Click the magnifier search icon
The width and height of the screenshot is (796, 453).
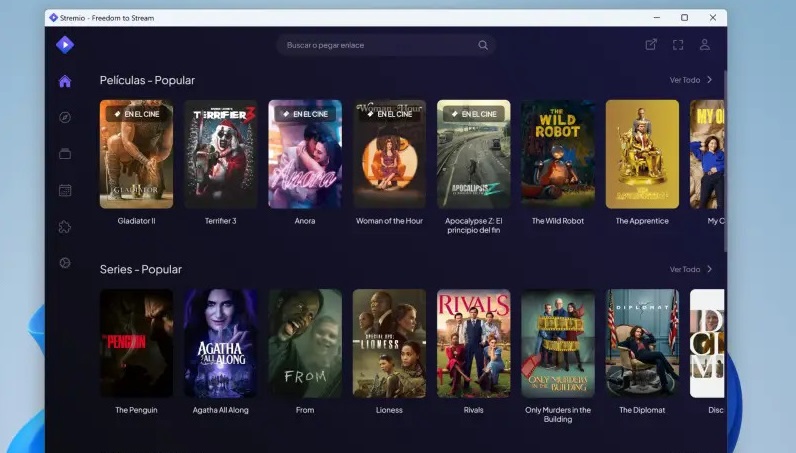[x=483, y=45]
